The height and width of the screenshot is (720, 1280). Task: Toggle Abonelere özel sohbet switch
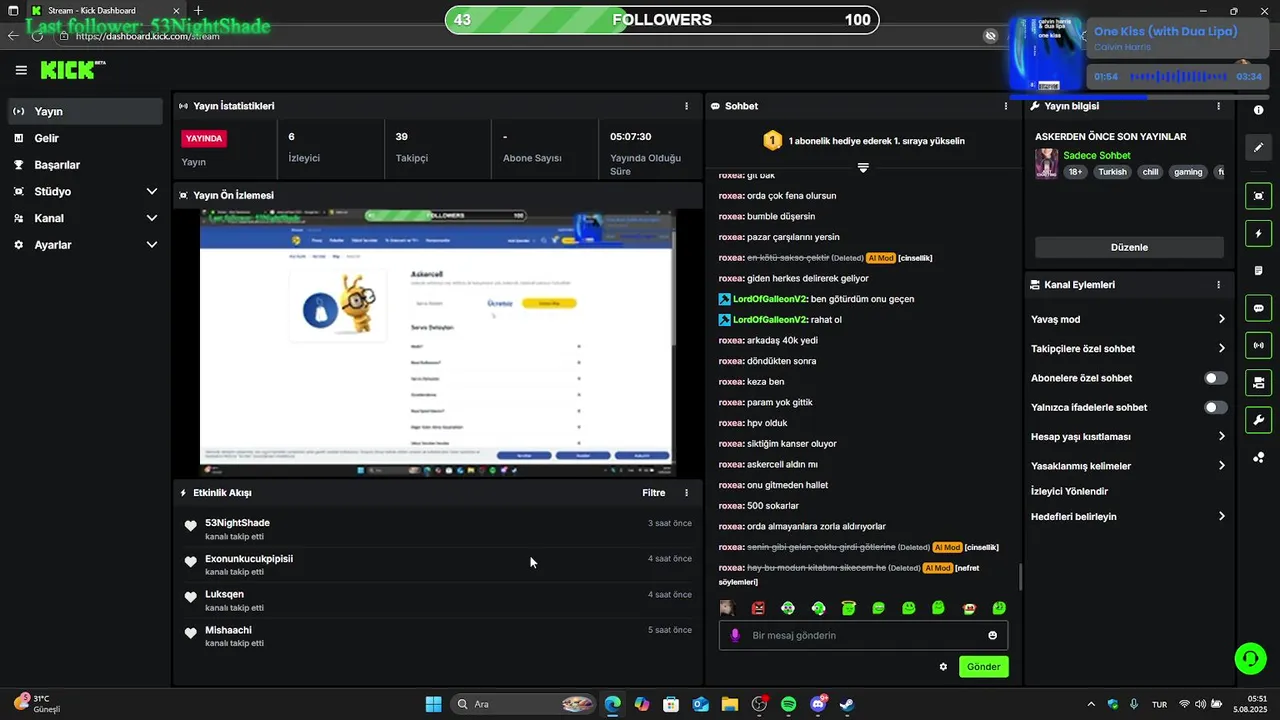pos(1216,378)
